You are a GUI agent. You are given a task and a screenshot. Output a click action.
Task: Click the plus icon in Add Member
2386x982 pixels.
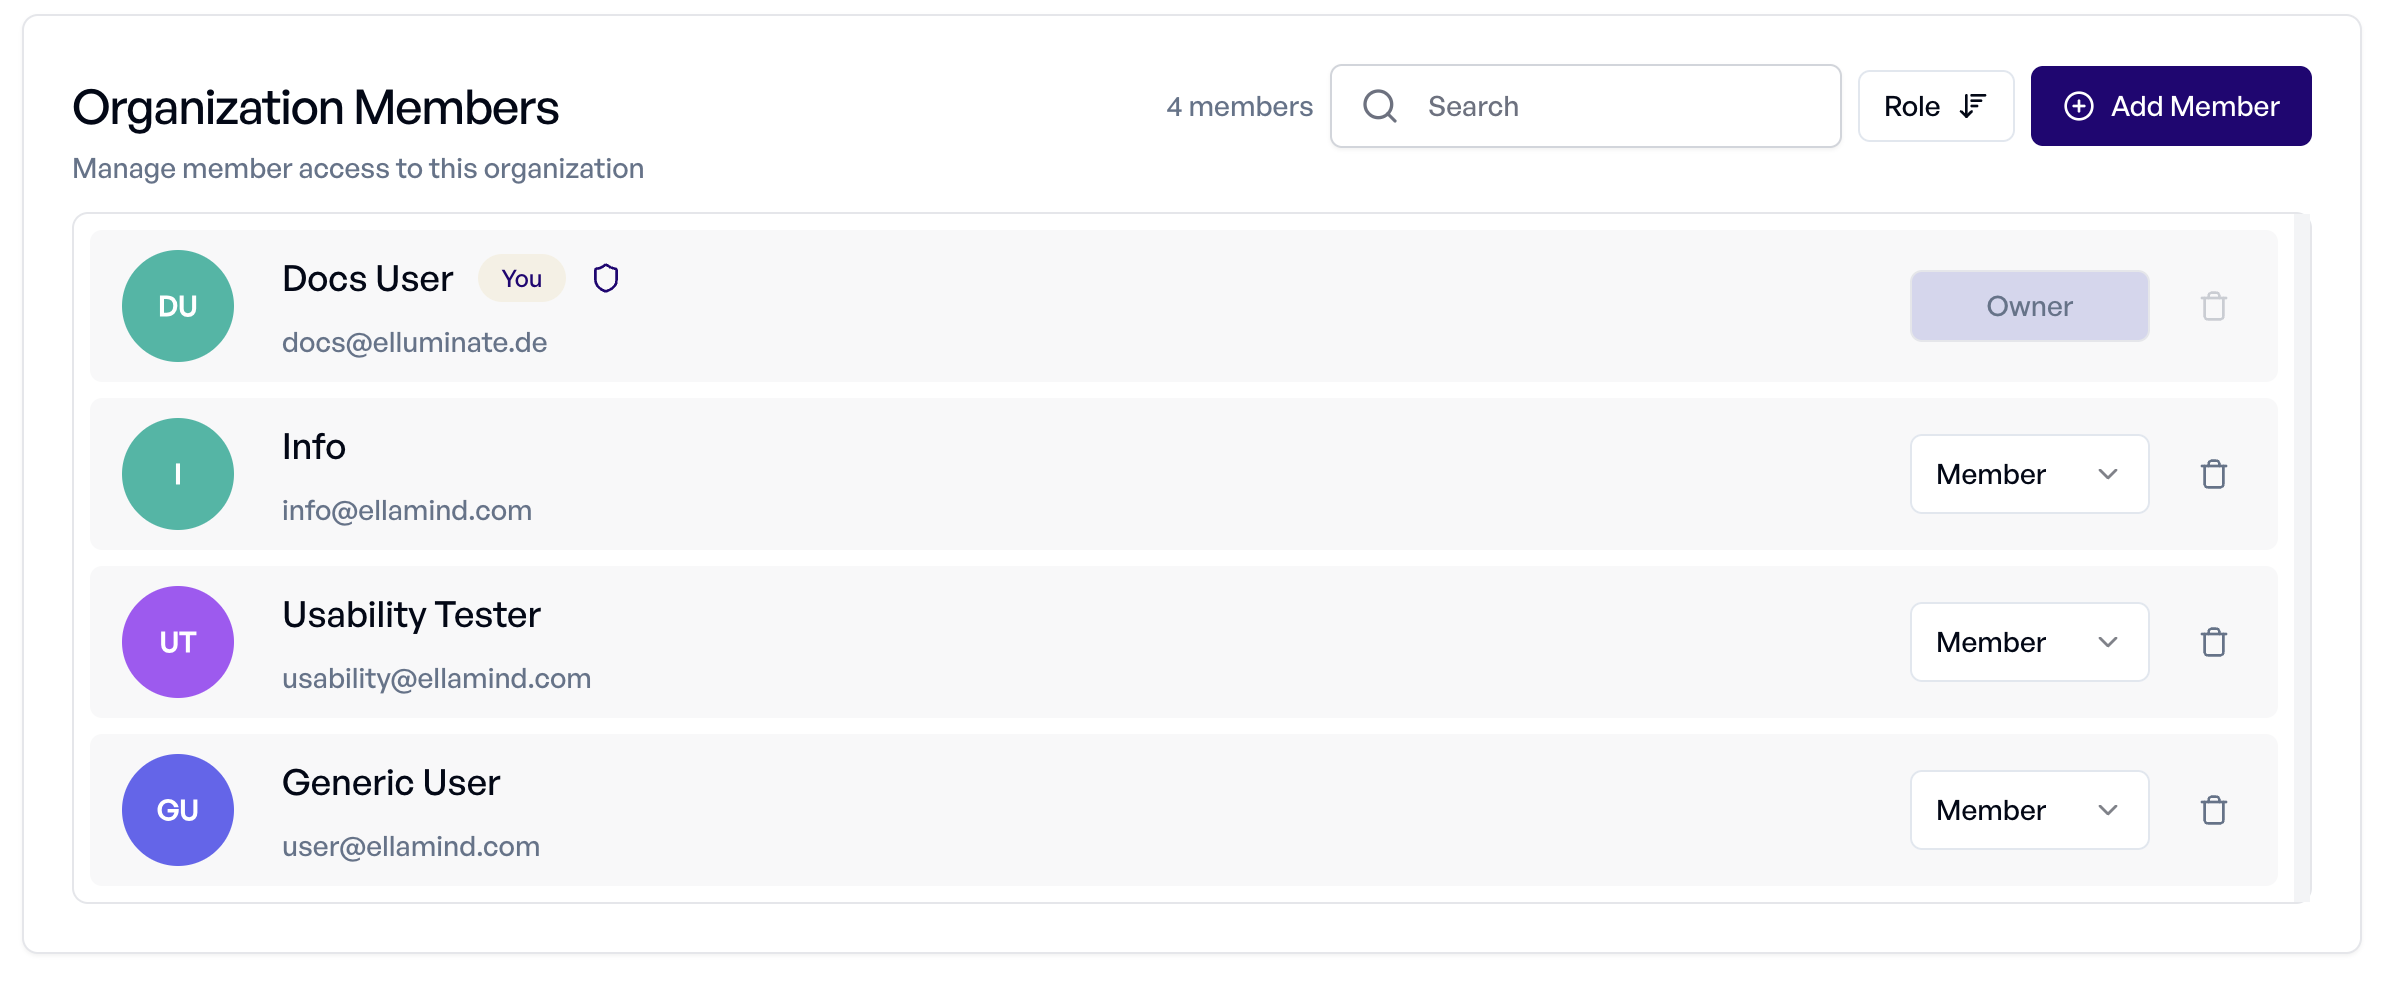[x=2079, y=106]
